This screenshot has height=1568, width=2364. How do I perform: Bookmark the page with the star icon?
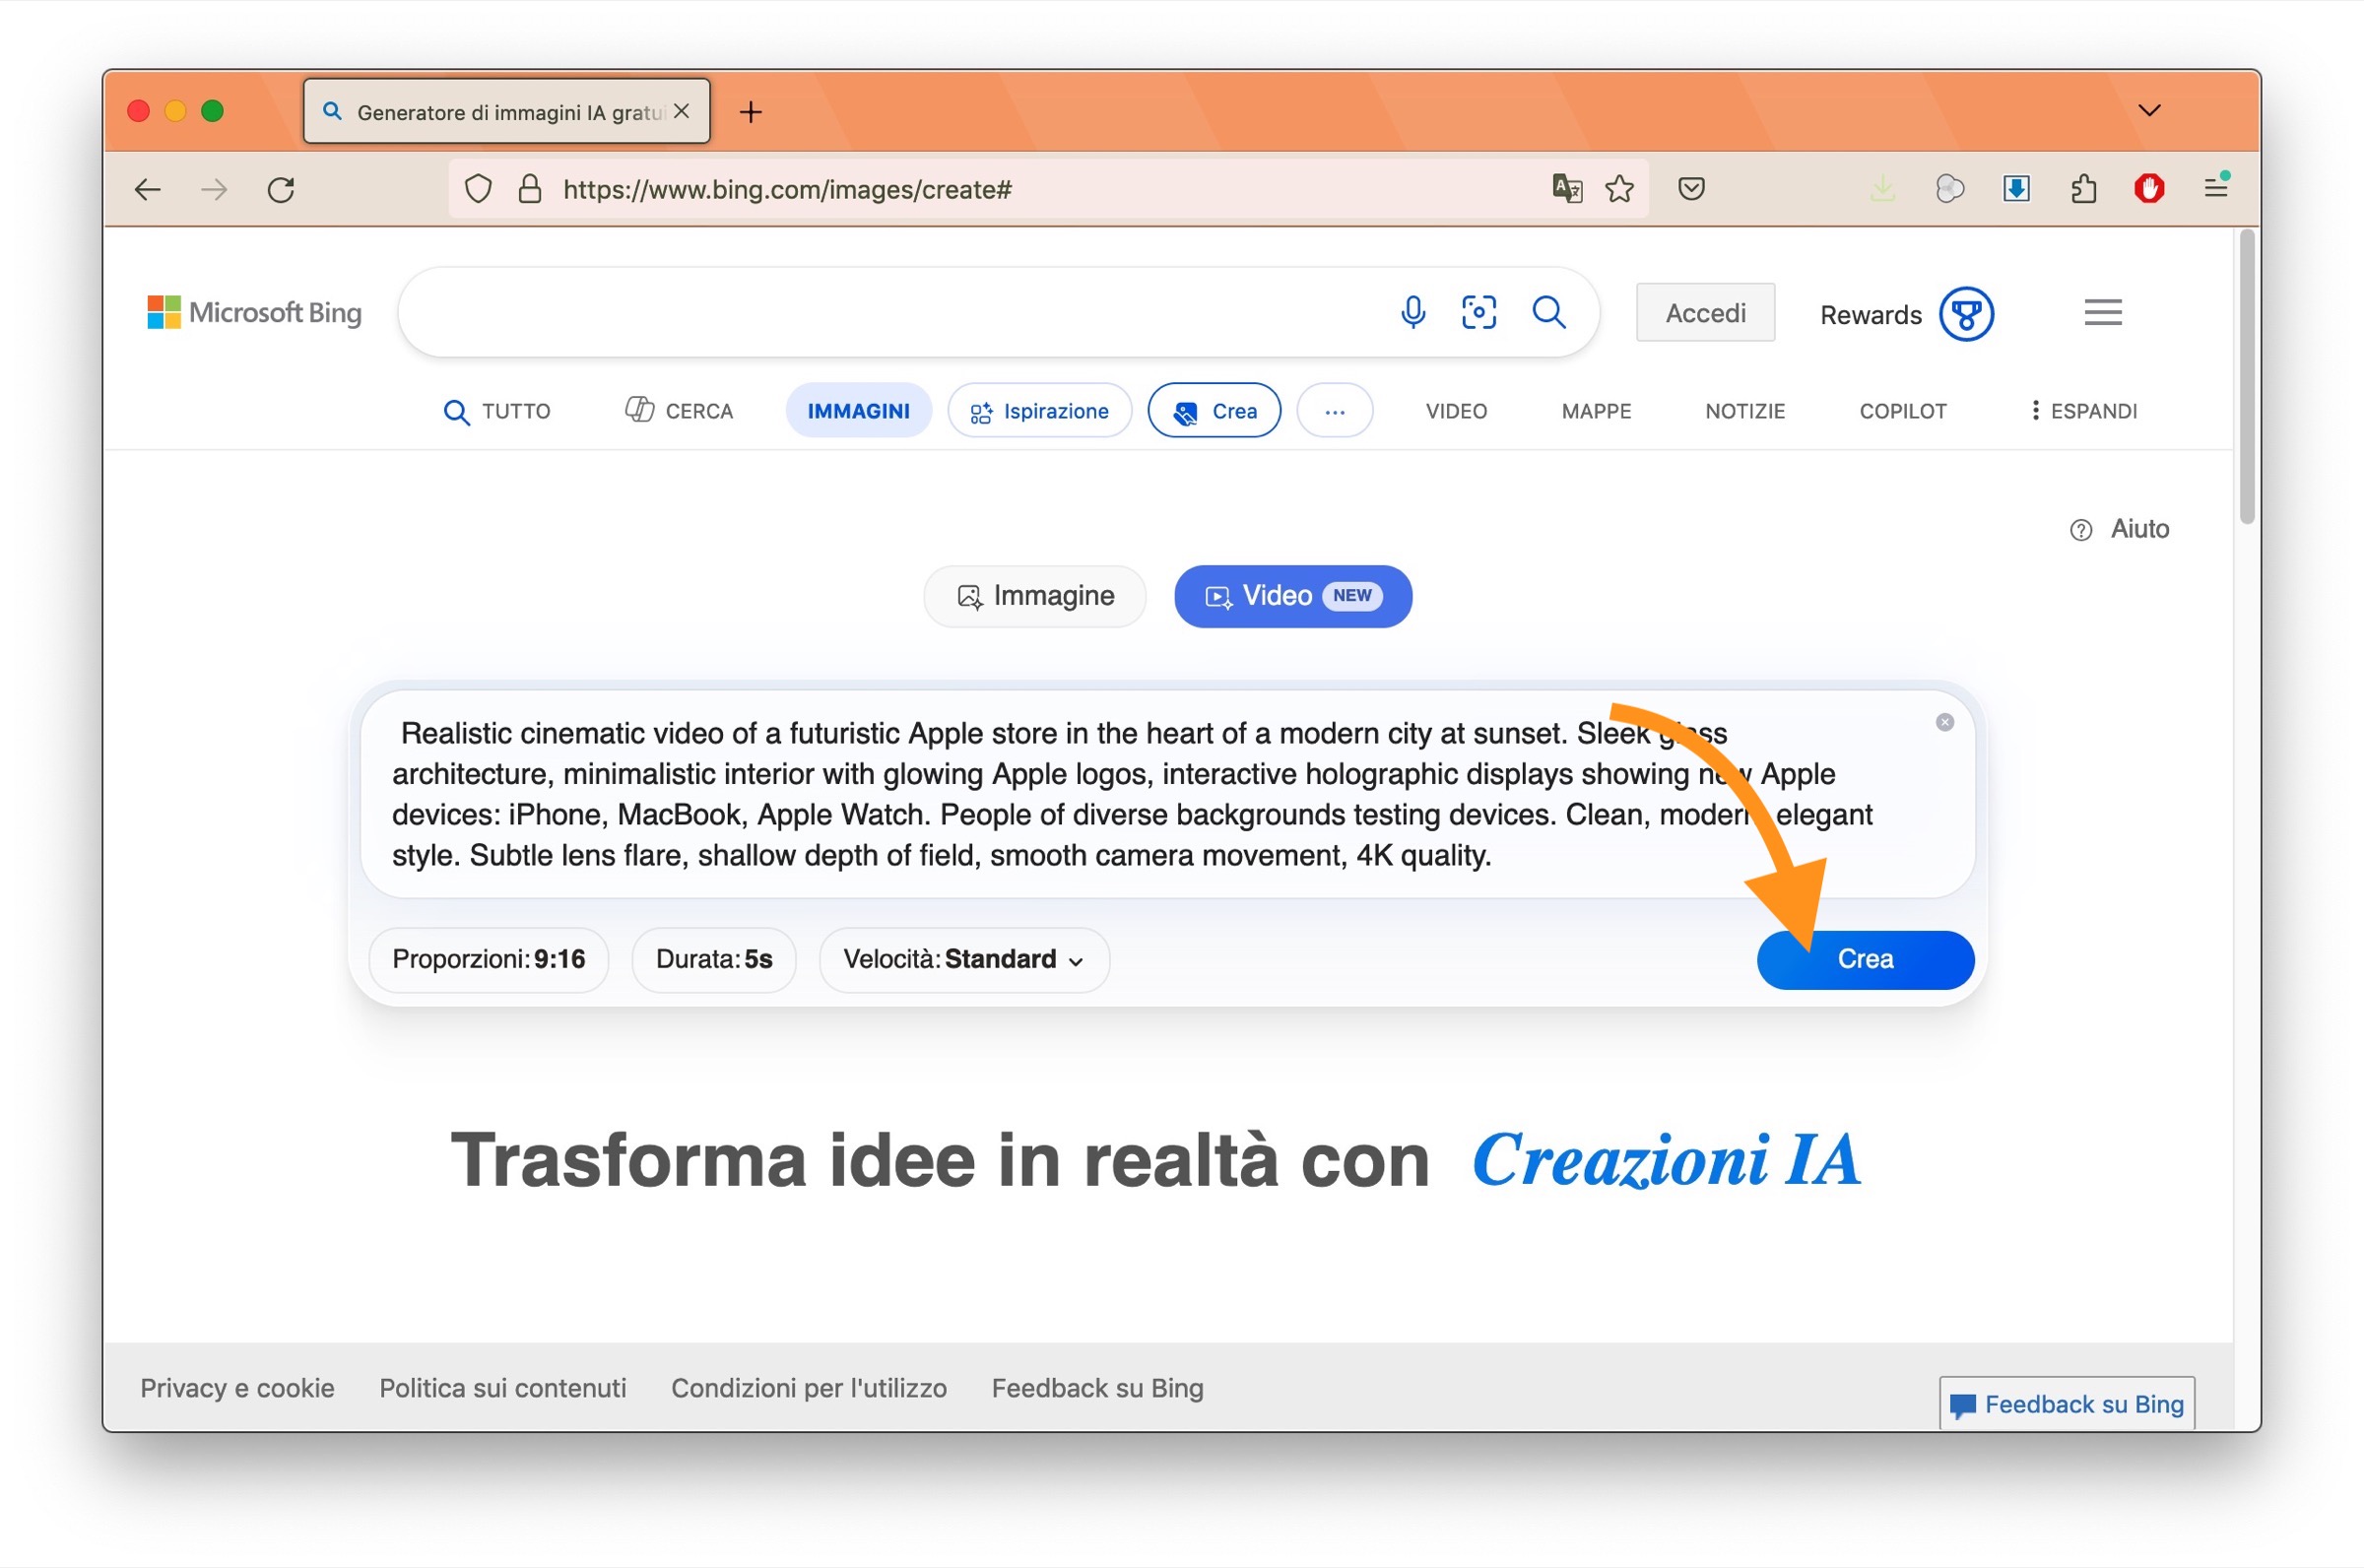point(1620,189)
